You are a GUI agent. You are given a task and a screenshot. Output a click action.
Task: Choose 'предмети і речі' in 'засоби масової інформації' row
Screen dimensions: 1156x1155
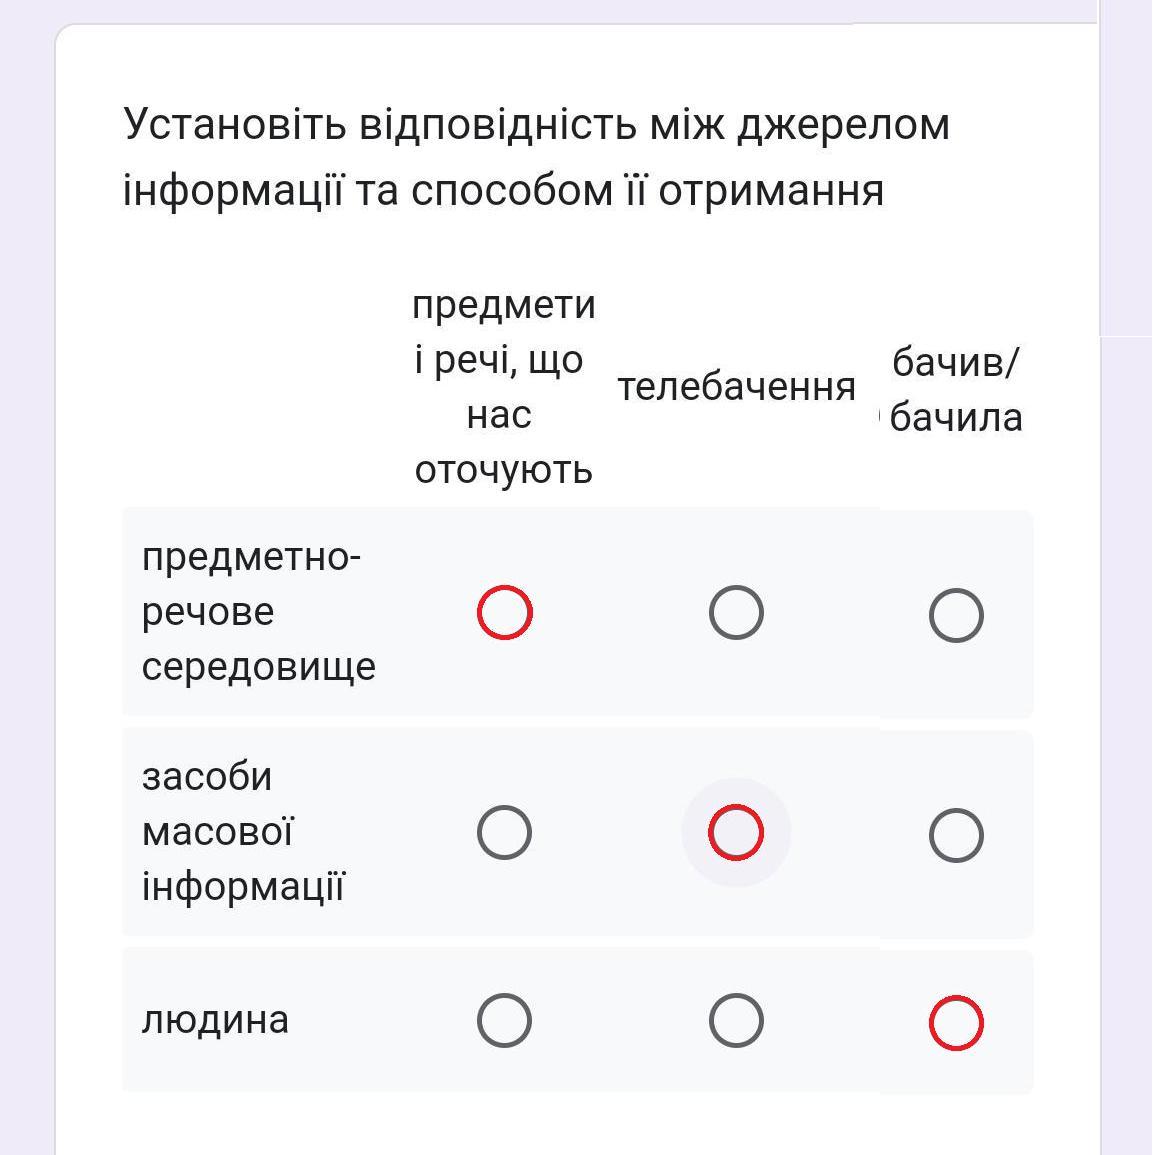coord(504,832)
